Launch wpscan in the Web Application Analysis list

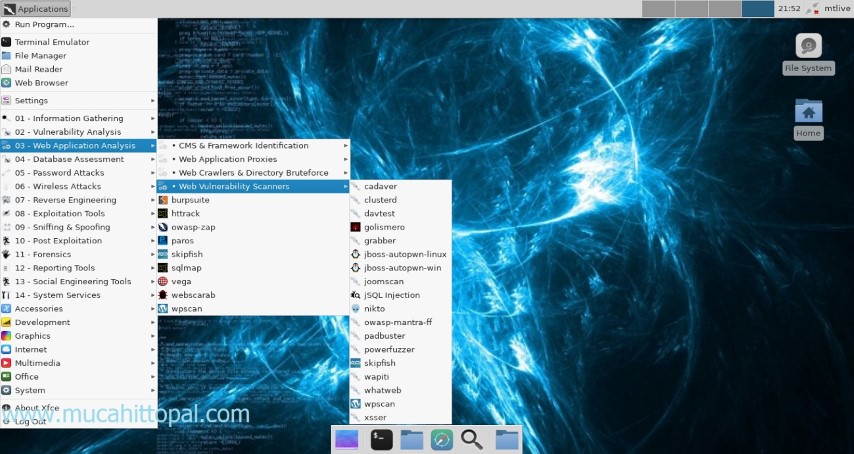(253, 309)
